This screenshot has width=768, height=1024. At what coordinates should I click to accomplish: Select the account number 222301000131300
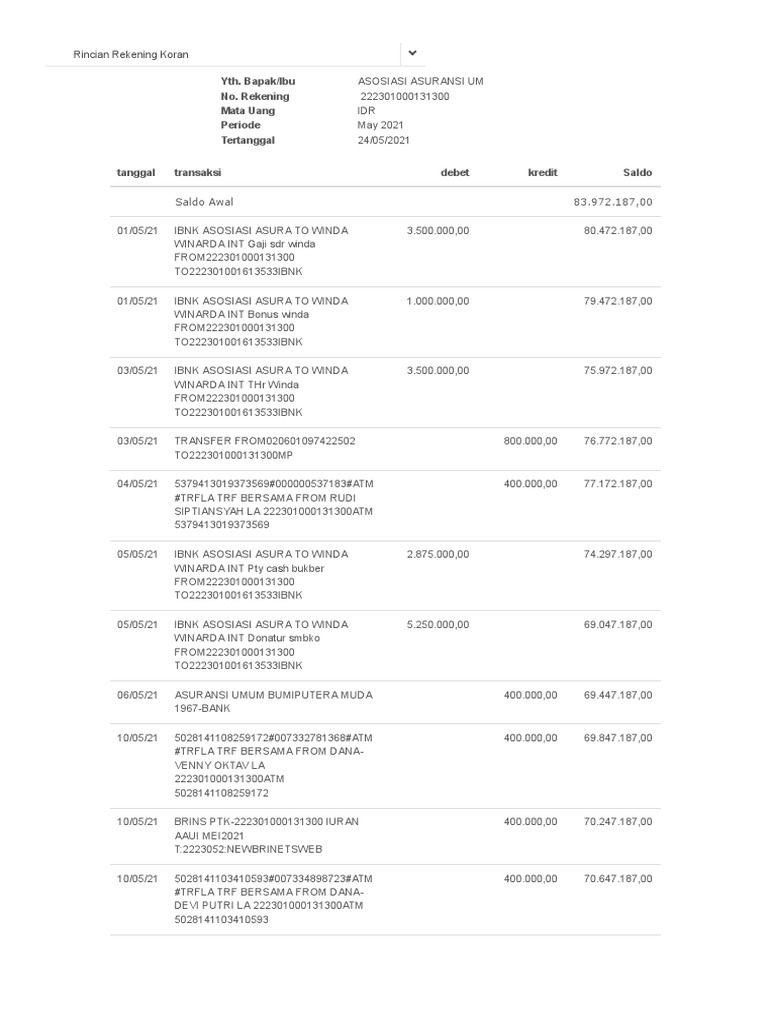(405, 96)
